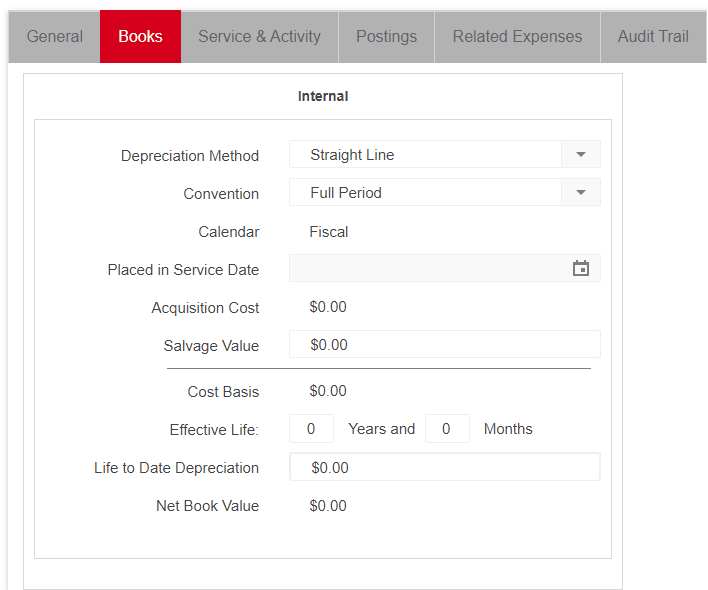Click the Convention label

221,194
